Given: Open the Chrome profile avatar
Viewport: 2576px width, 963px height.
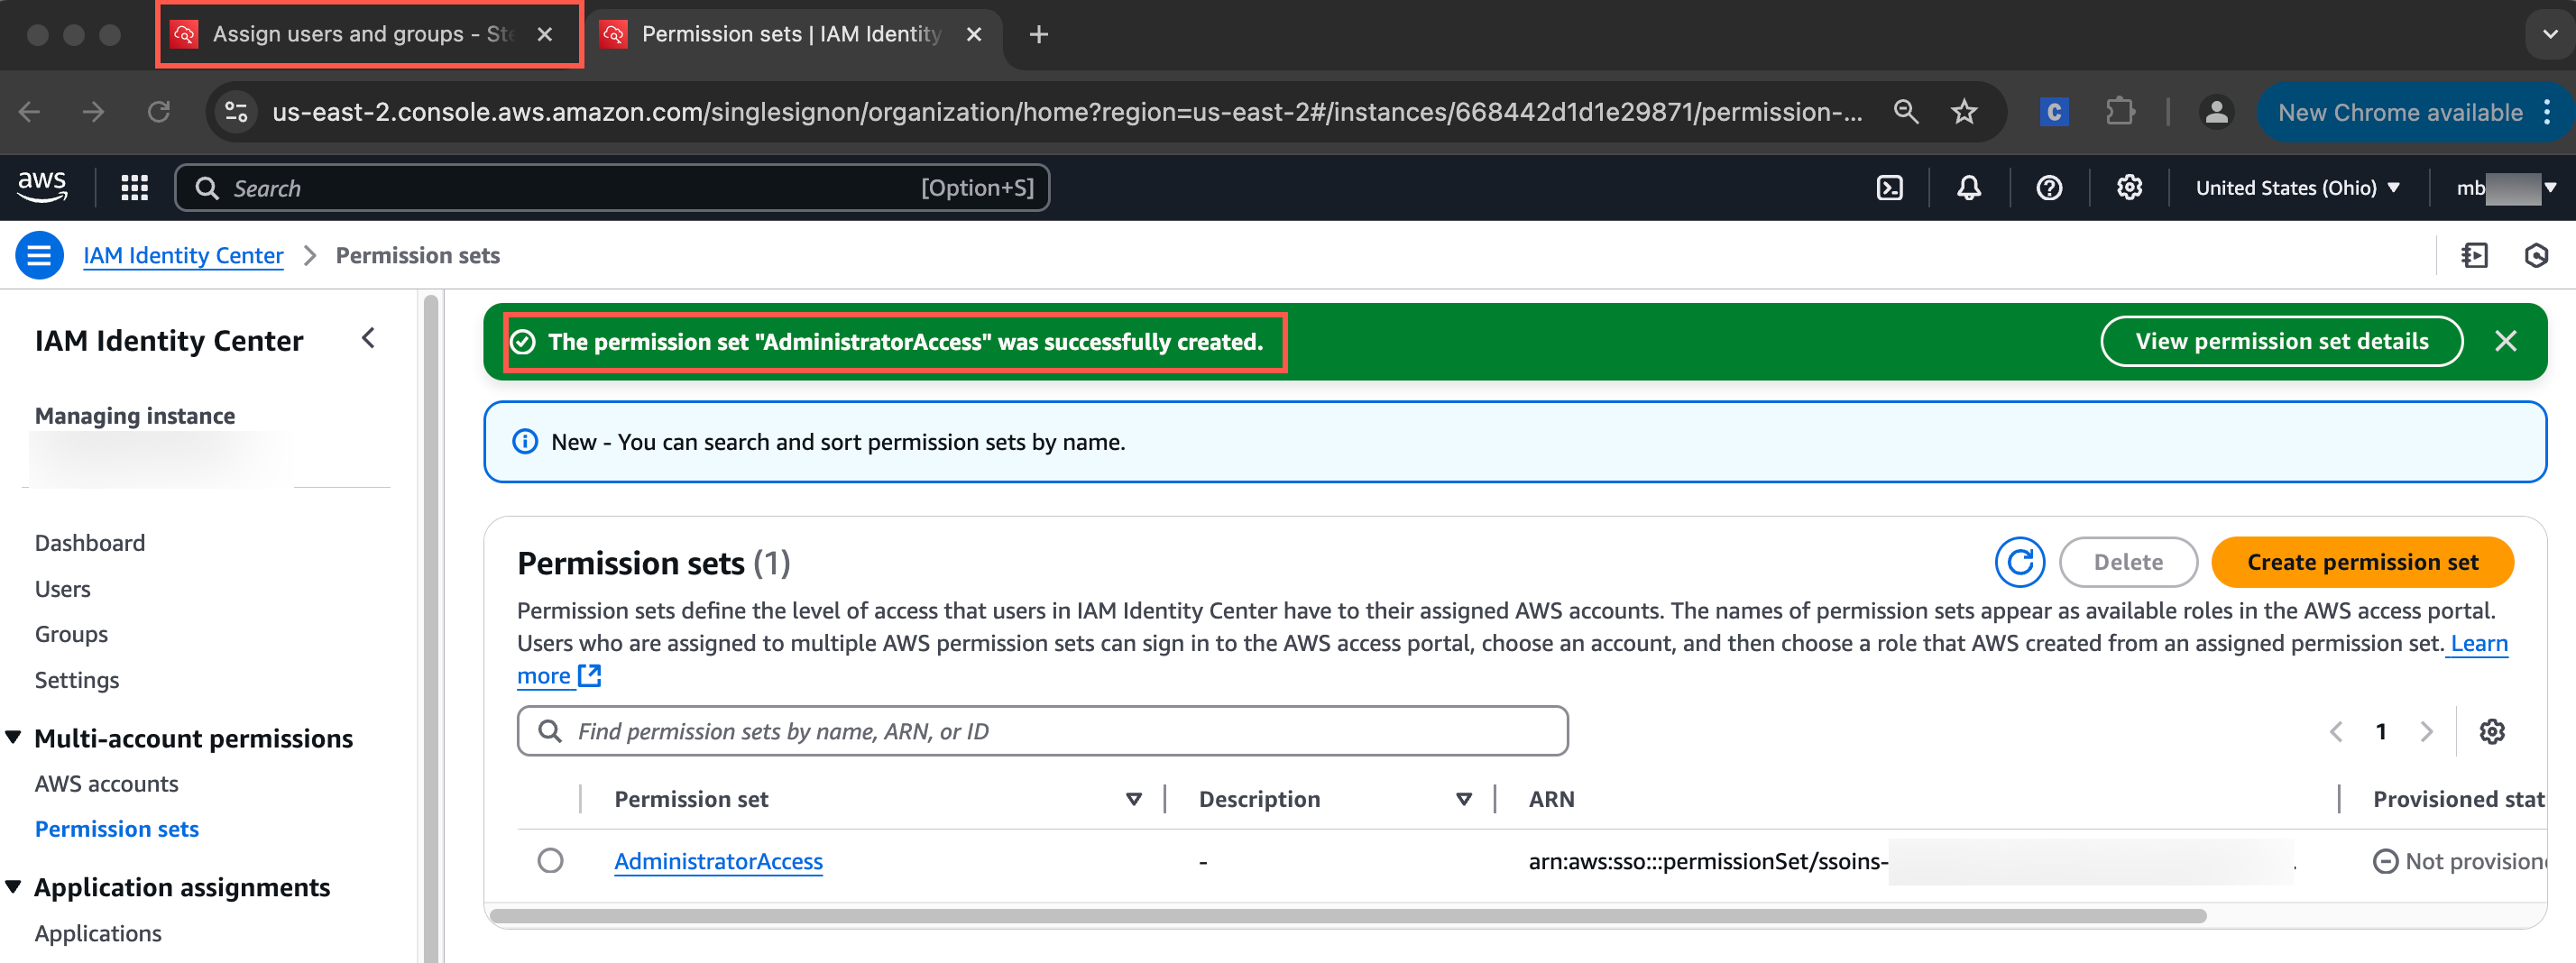Looking at the screenshot, I should 2216,112.
